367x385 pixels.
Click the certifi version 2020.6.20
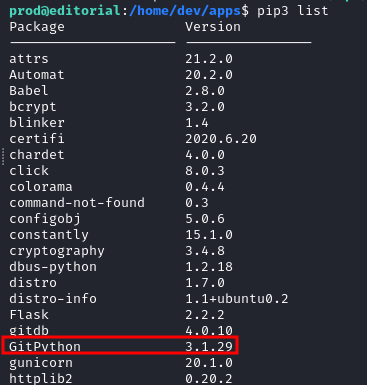(x=221, y=139)
